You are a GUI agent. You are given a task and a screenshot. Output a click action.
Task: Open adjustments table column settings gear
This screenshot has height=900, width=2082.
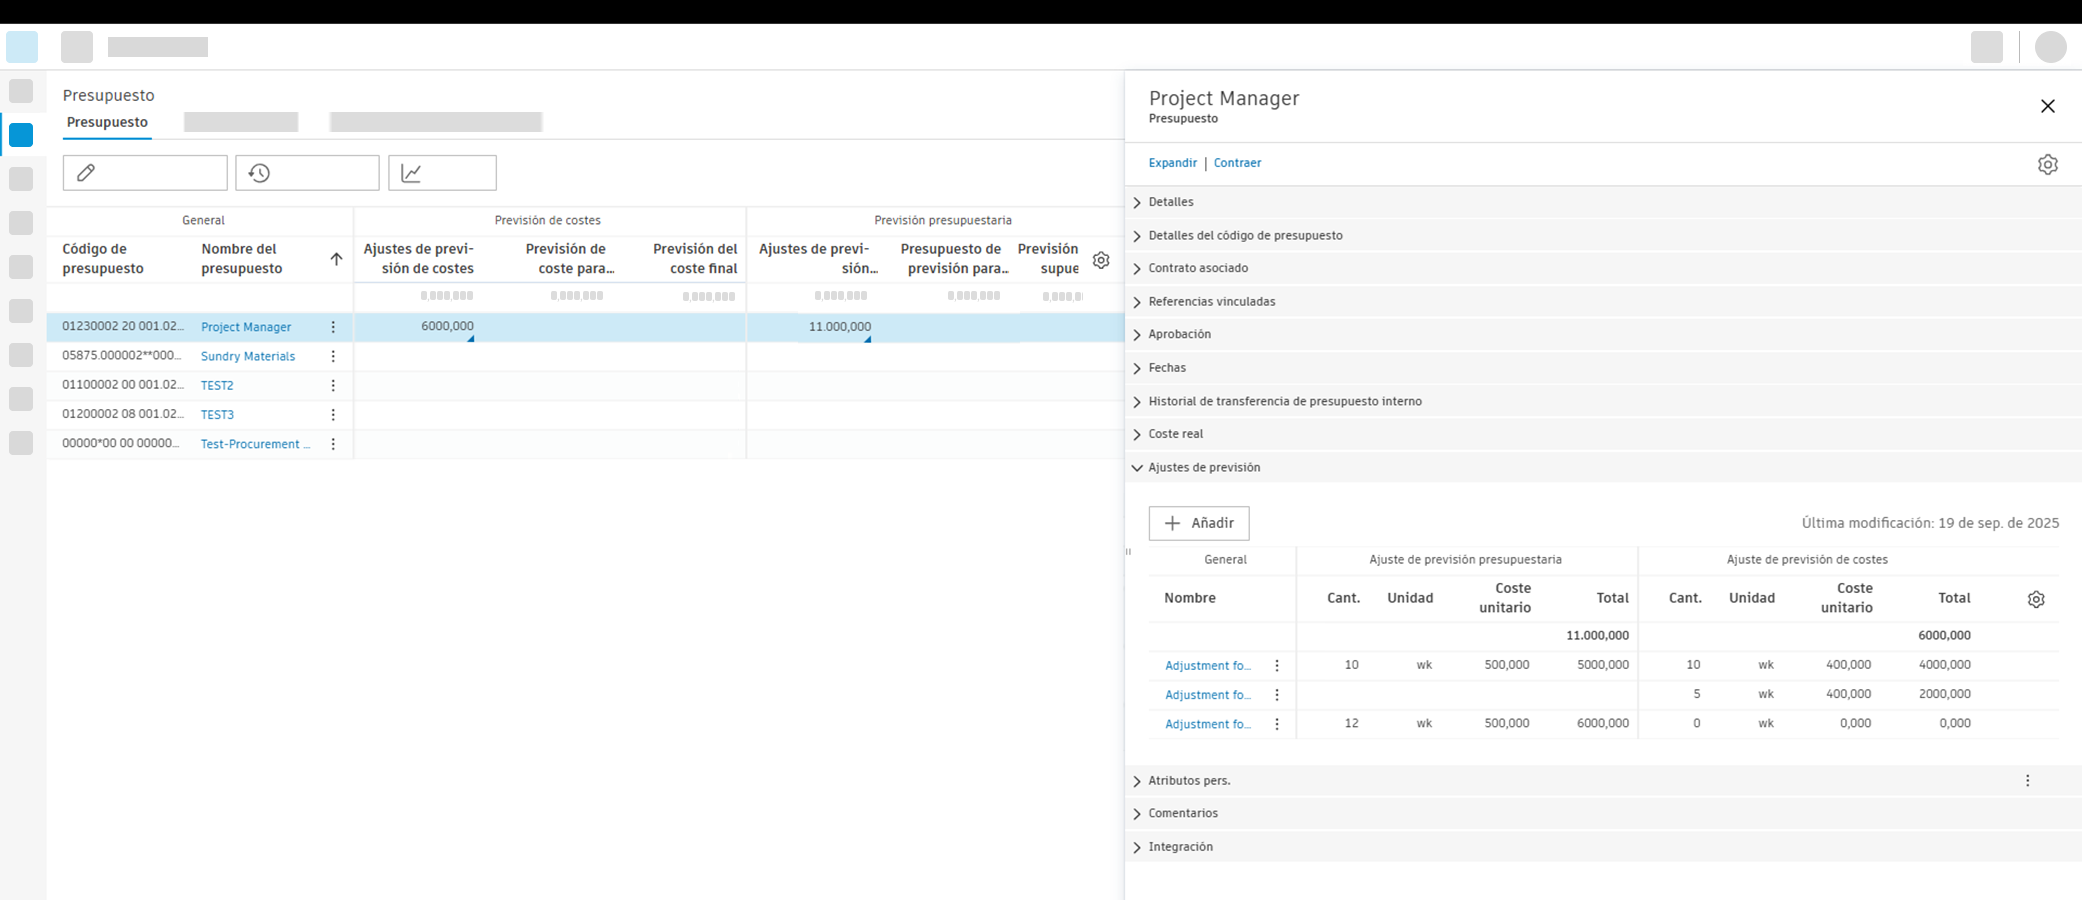click(2036, 599)
